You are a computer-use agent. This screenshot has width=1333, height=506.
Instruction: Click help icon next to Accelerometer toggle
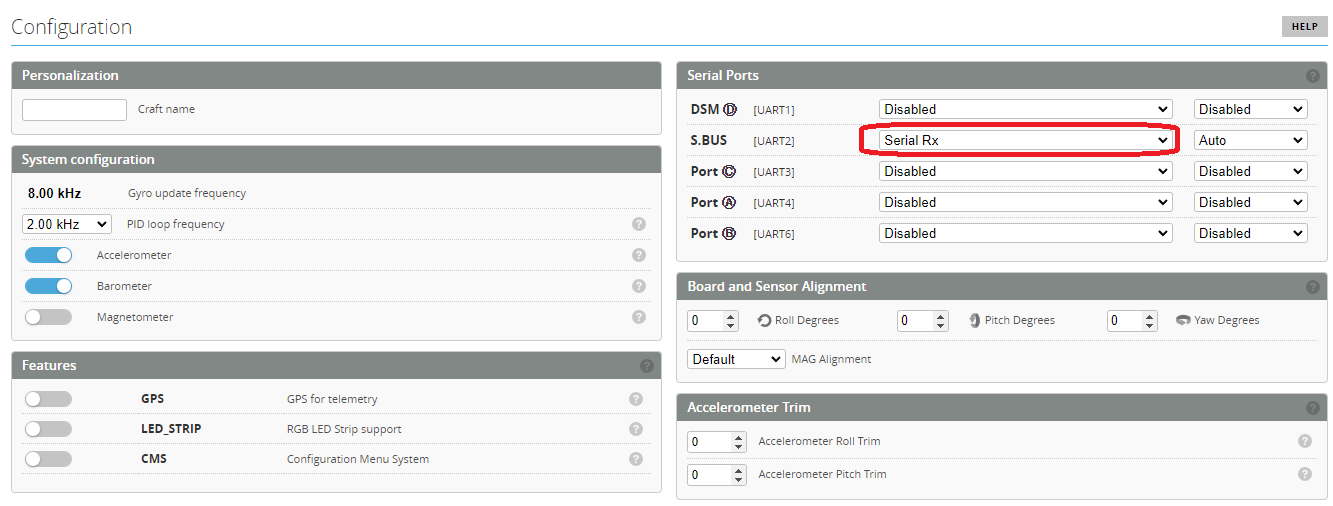[x=639, y=255]
